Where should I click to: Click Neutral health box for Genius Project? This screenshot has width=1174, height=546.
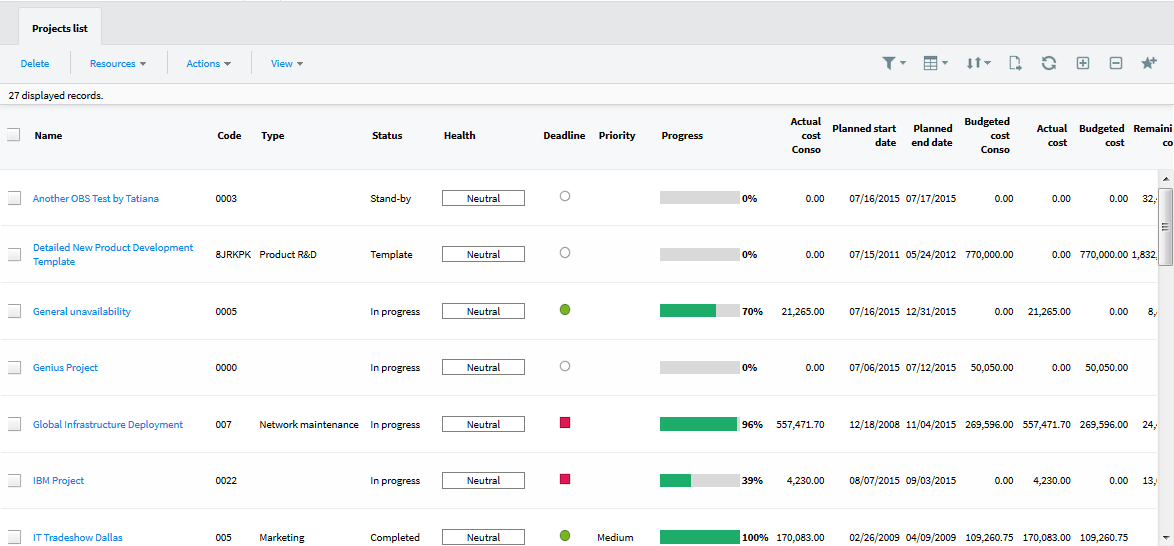pyautogui.click(x=483, y=368)
